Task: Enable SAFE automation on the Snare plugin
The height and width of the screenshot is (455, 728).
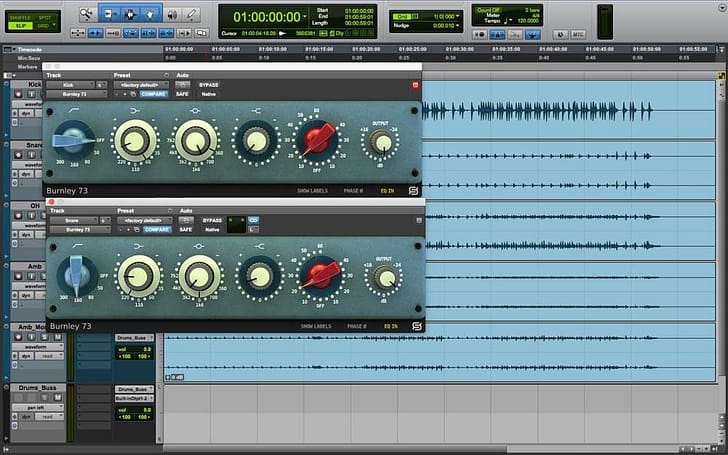Action: coord(183,229)
